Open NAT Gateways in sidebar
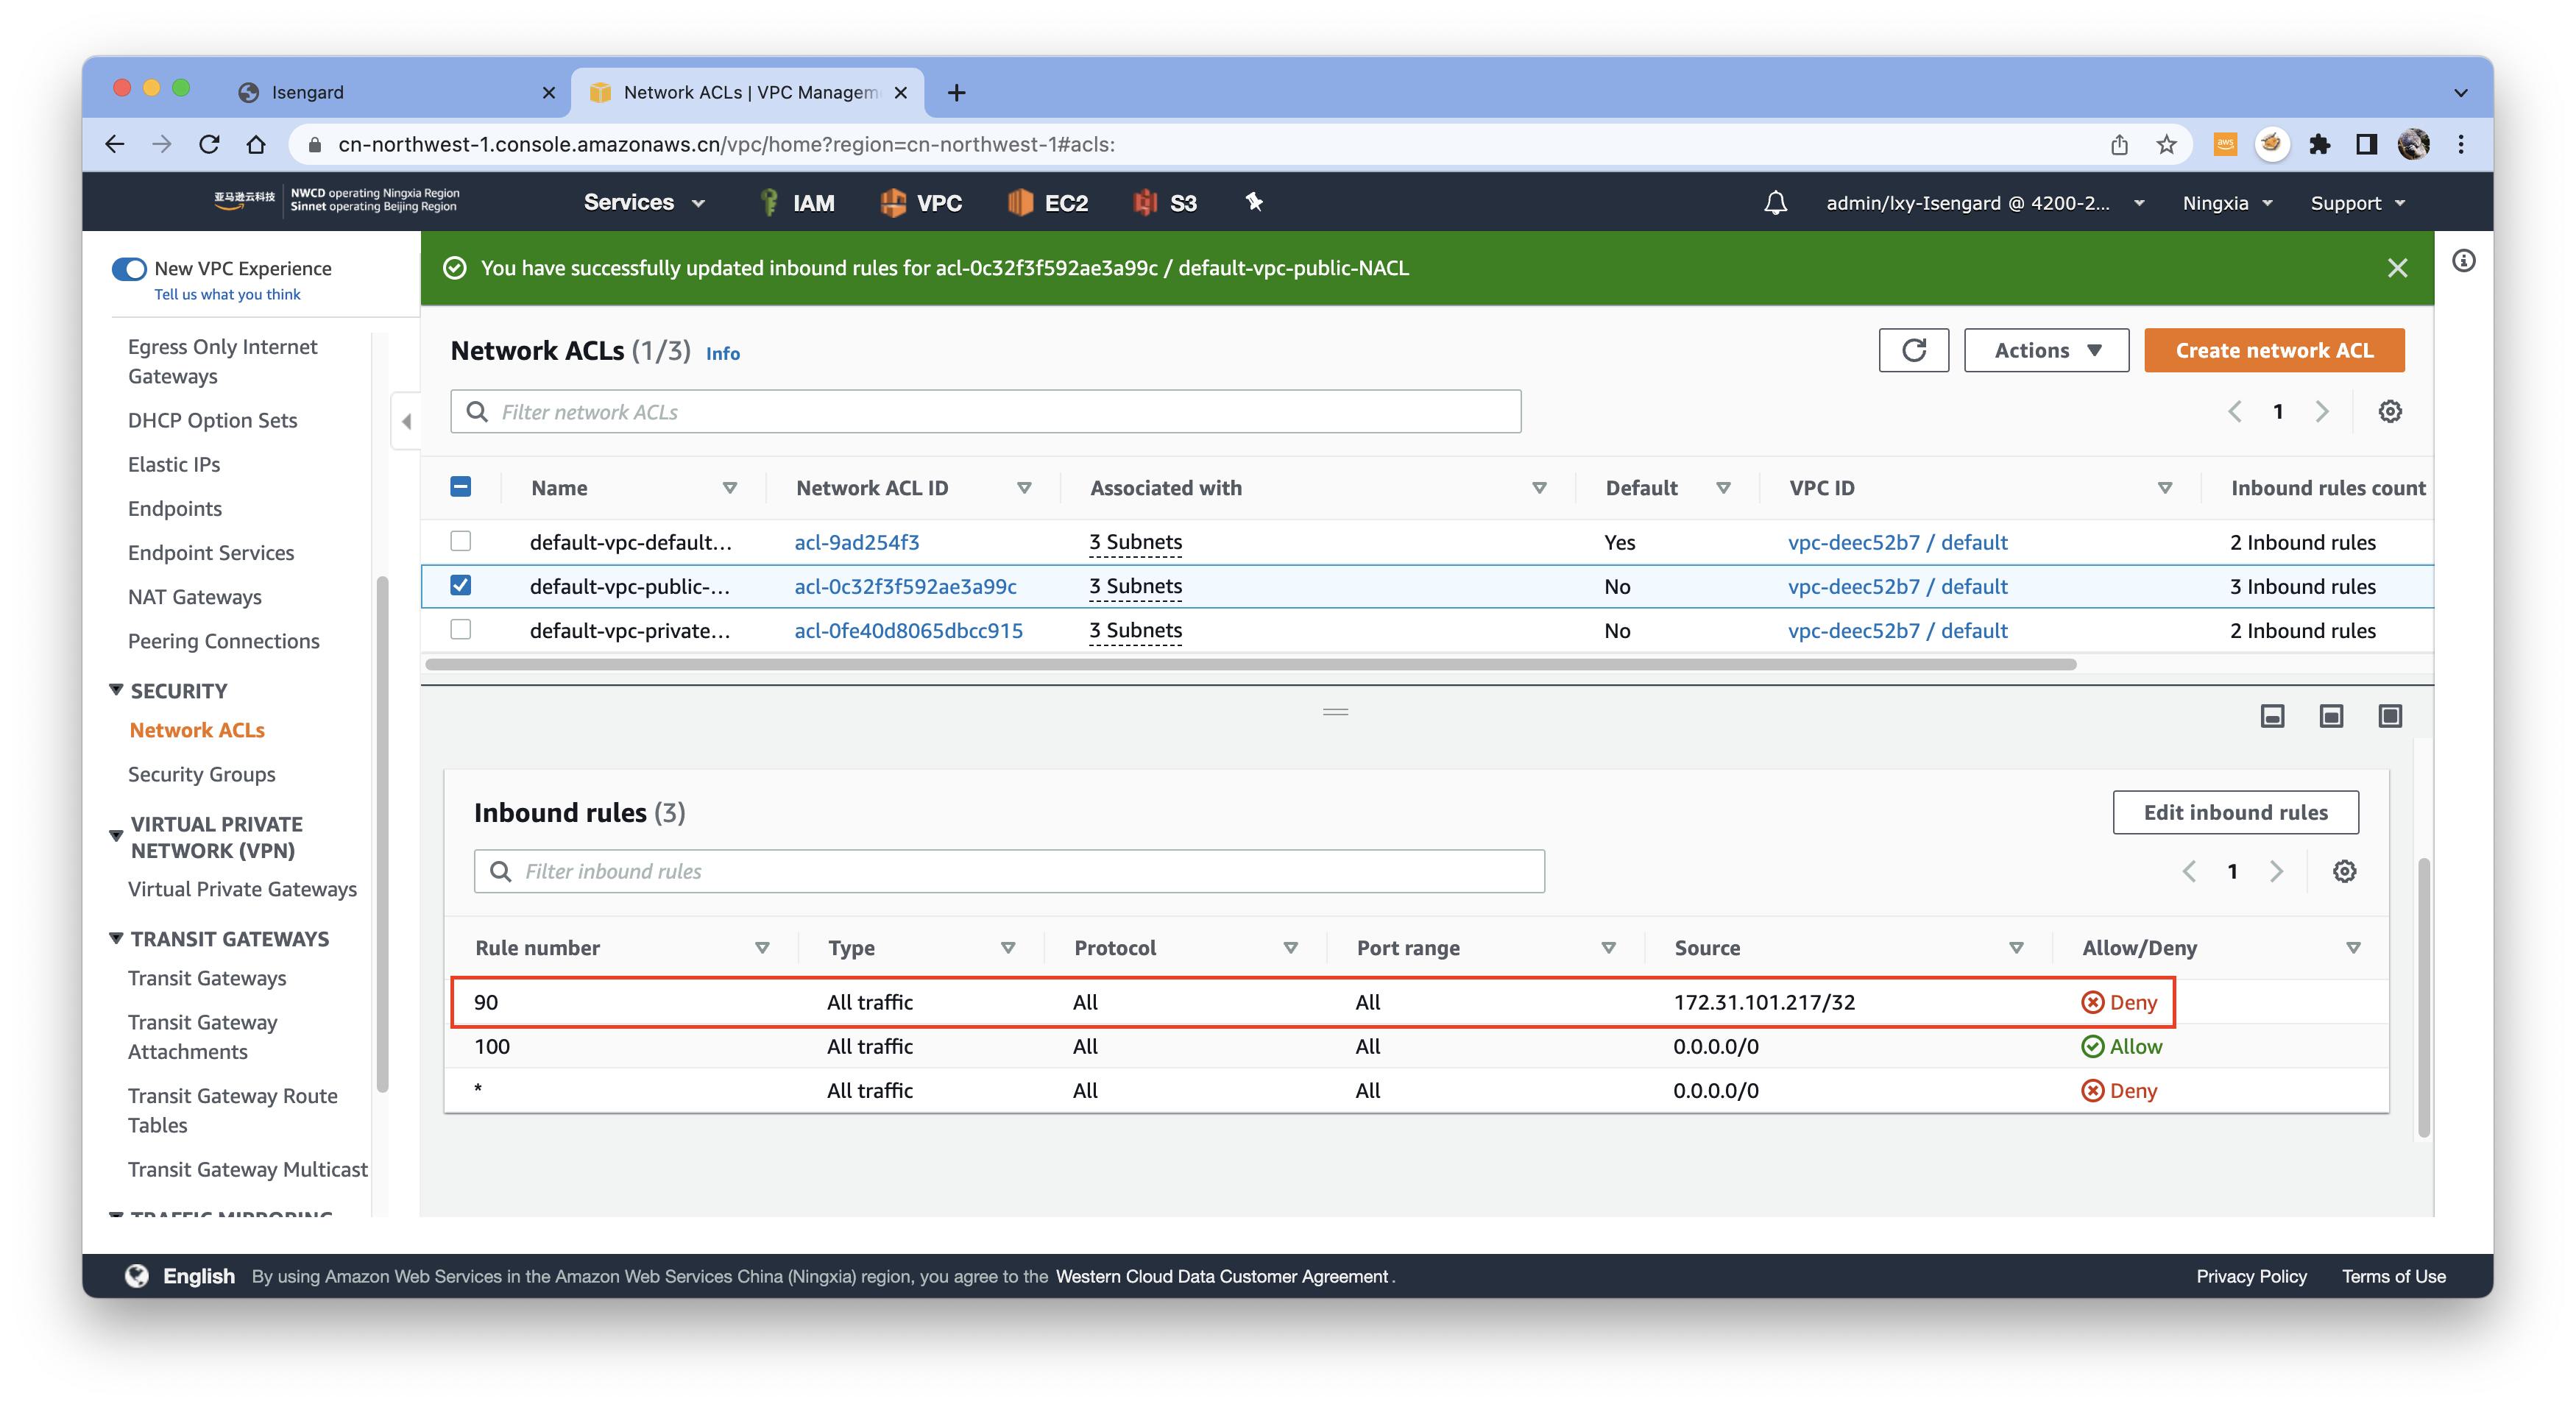This screenshot has height=1407, width=2576. coord(194,597)
